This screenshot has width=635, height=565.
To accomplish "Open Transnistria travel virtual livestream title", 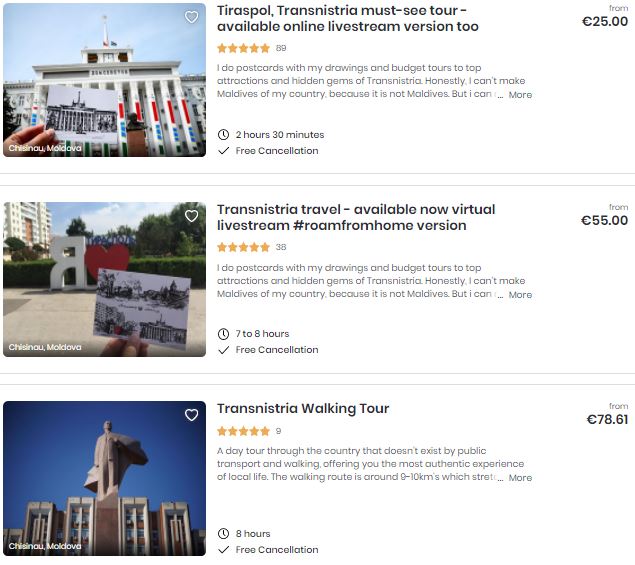I will tap(356, 217).
